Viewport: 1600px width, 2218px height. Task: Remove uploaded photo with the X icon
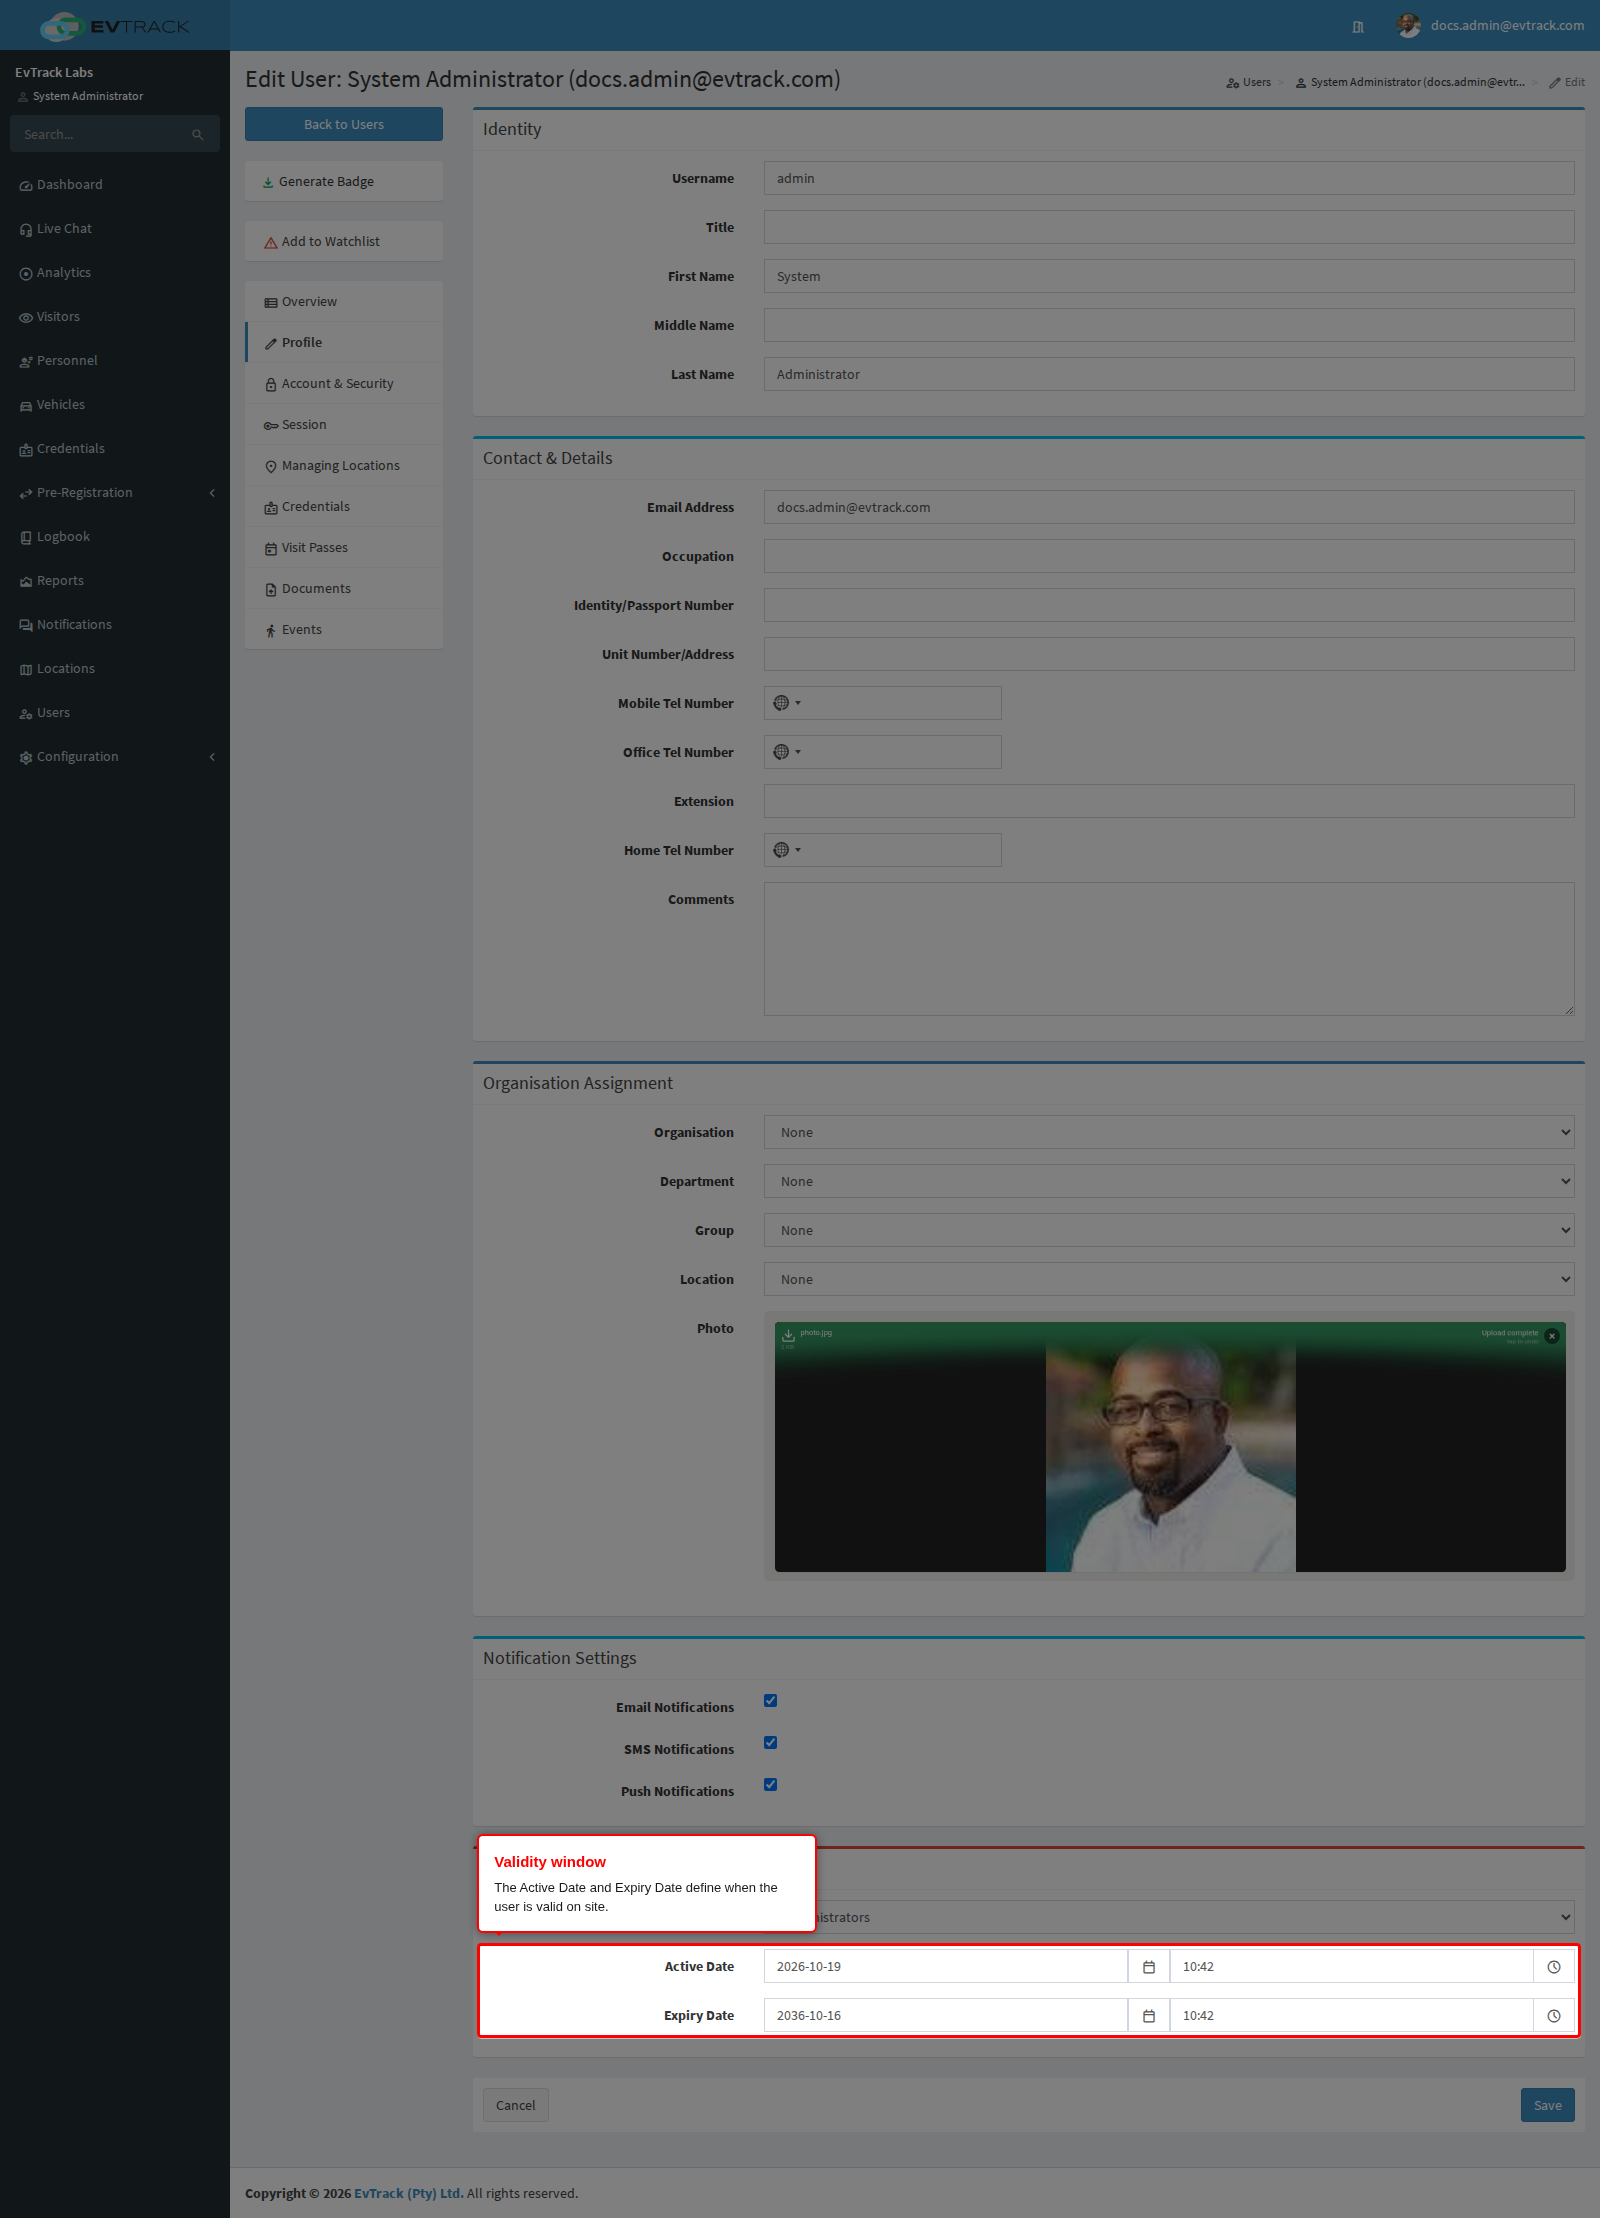point(1552,1336)
